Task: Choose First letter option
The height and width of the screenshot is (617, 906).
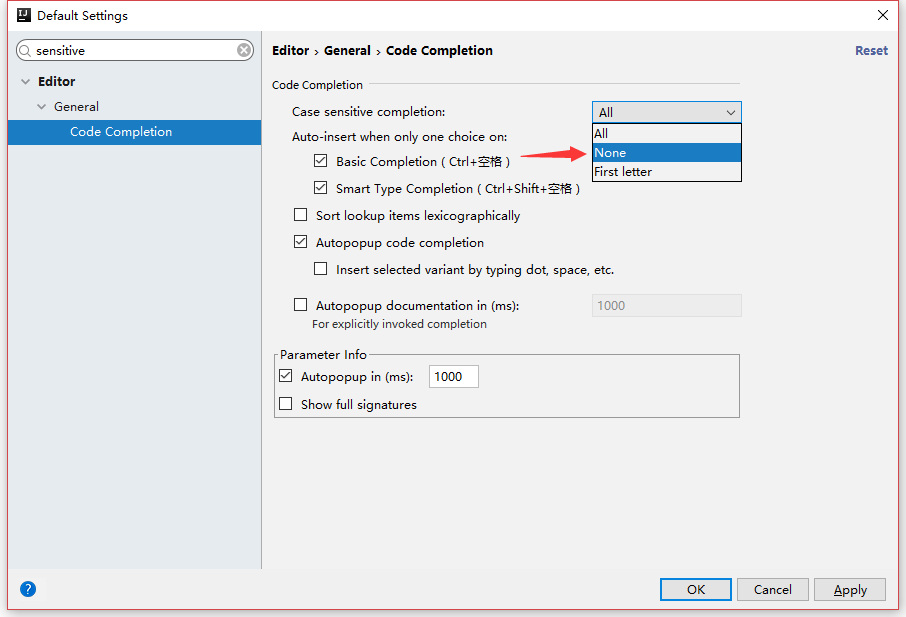Action: 666,172
